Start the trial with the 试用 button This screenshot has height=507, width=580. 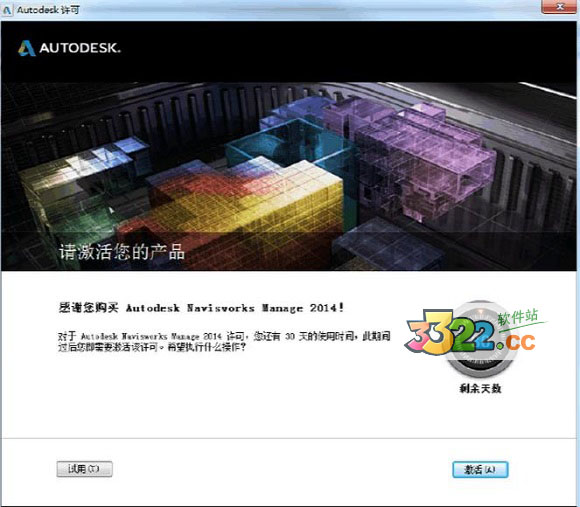pos(84,469)
